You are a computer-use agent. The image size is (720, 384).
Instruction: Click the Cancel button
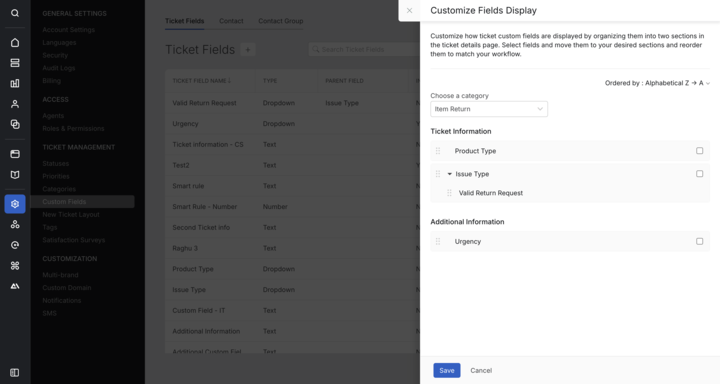pos(481,370)
